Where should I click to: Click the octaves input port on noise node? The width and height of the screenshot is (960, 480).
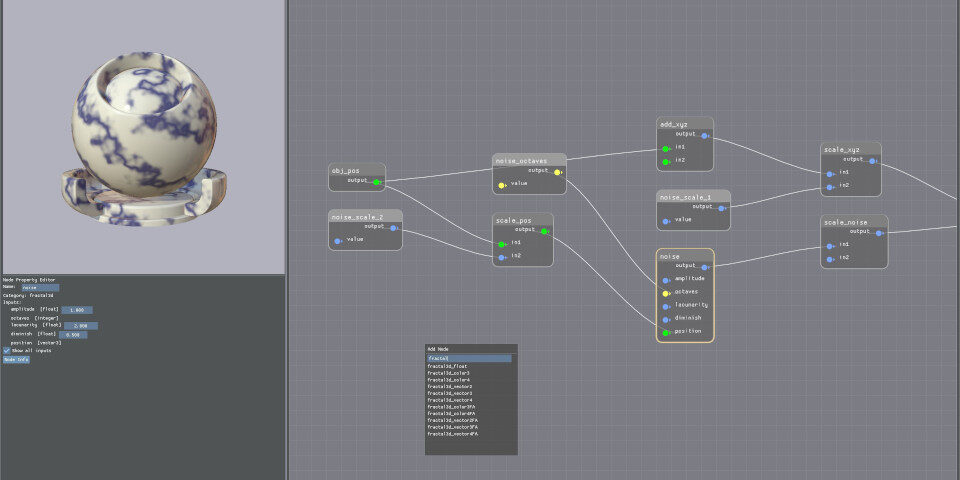point(666,292)
